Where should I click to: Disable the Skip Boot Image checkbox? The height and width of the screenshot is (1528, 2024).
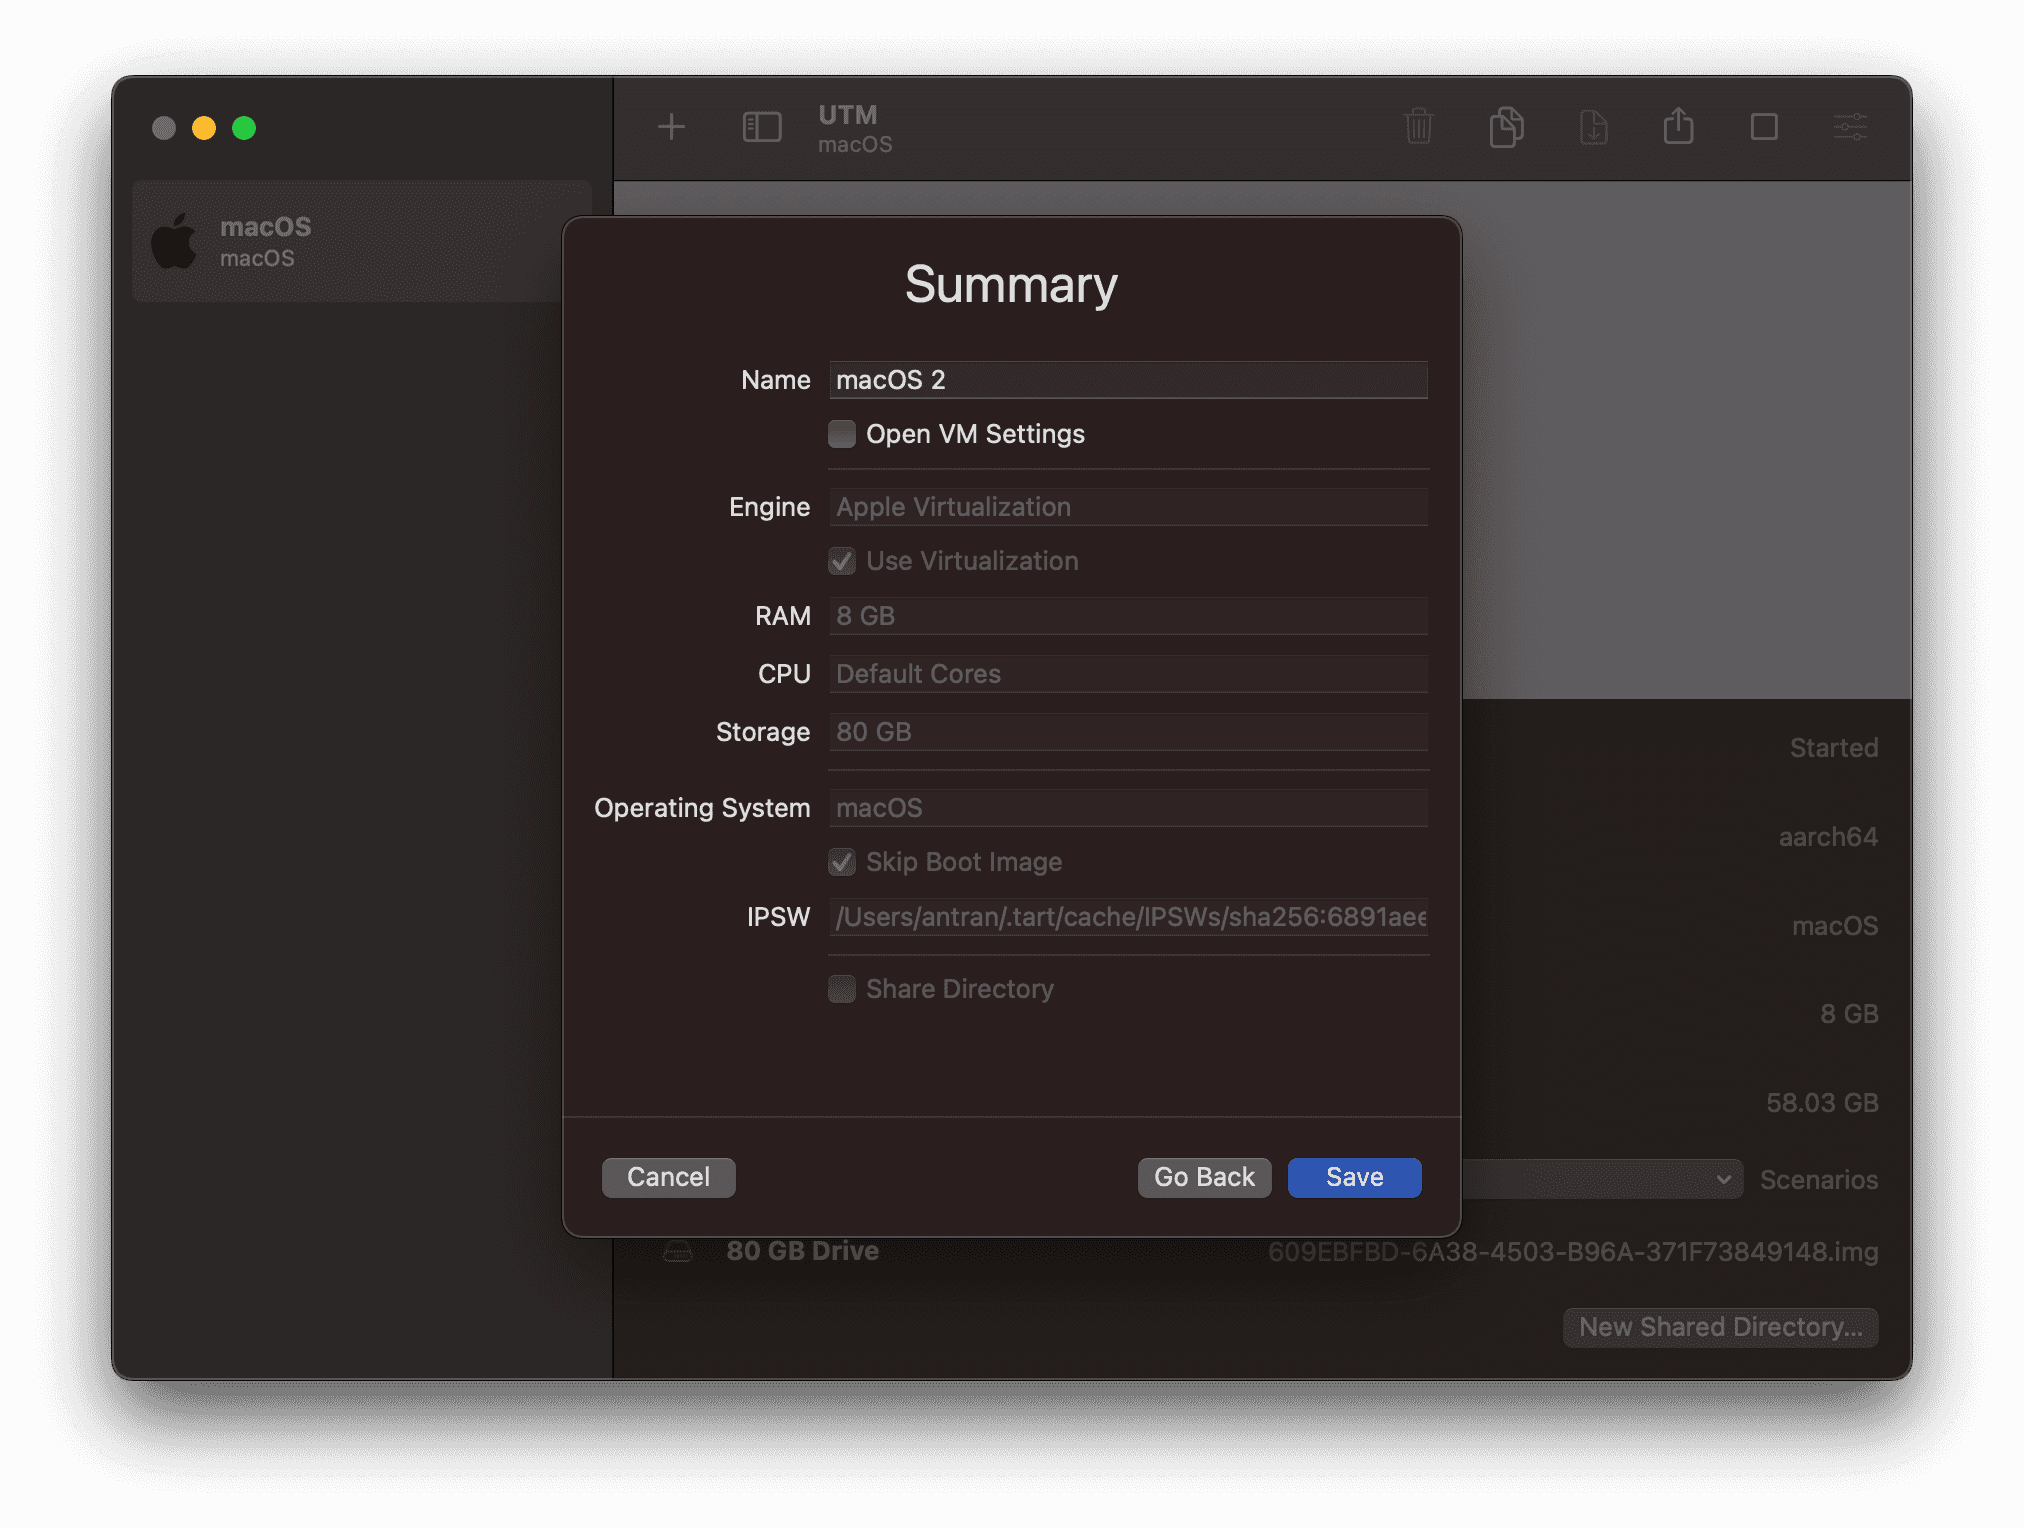click(x=841, y=862)
